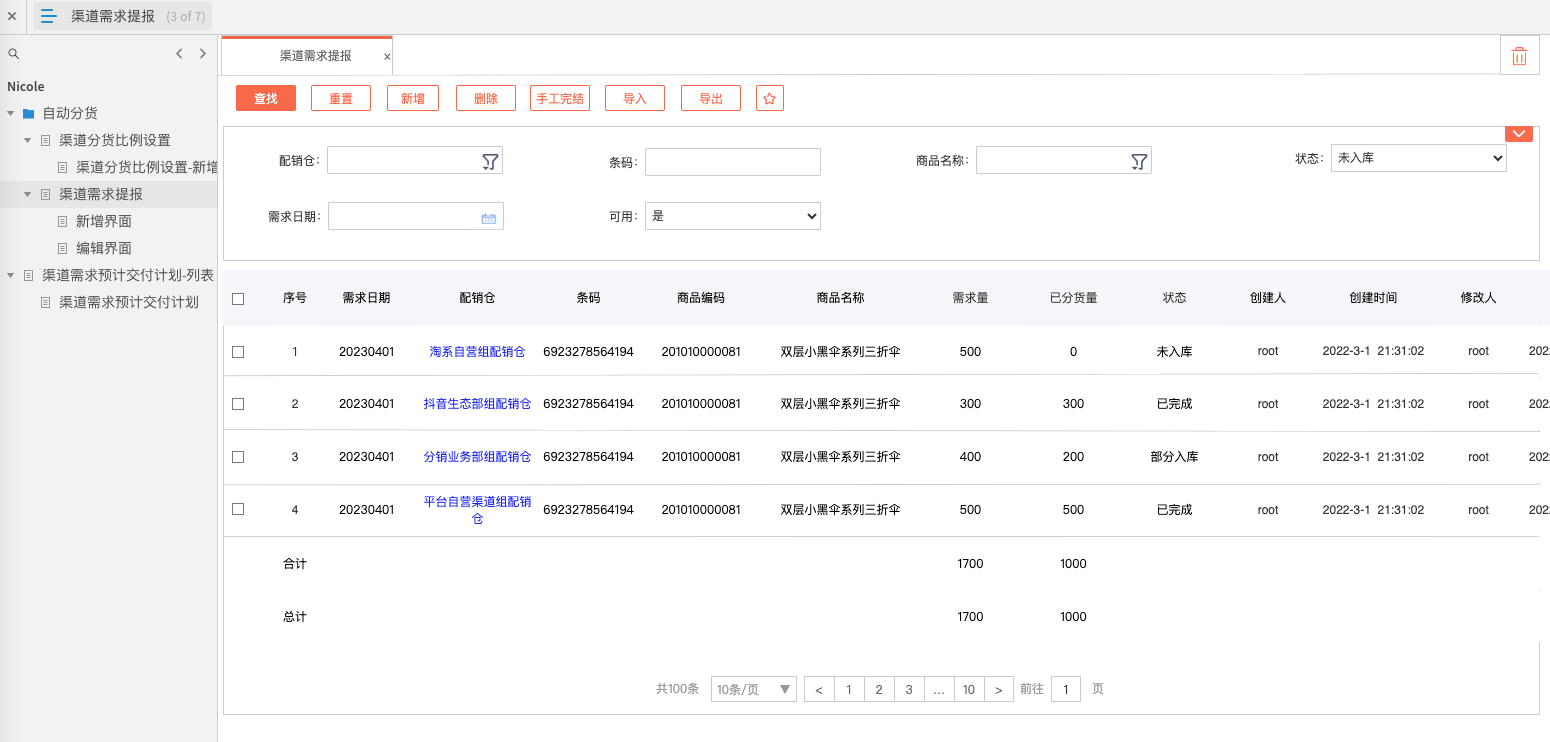The height and width of the screenshot is (742, 1550).
Task: Click the 查找 search button
Action: 266,98
